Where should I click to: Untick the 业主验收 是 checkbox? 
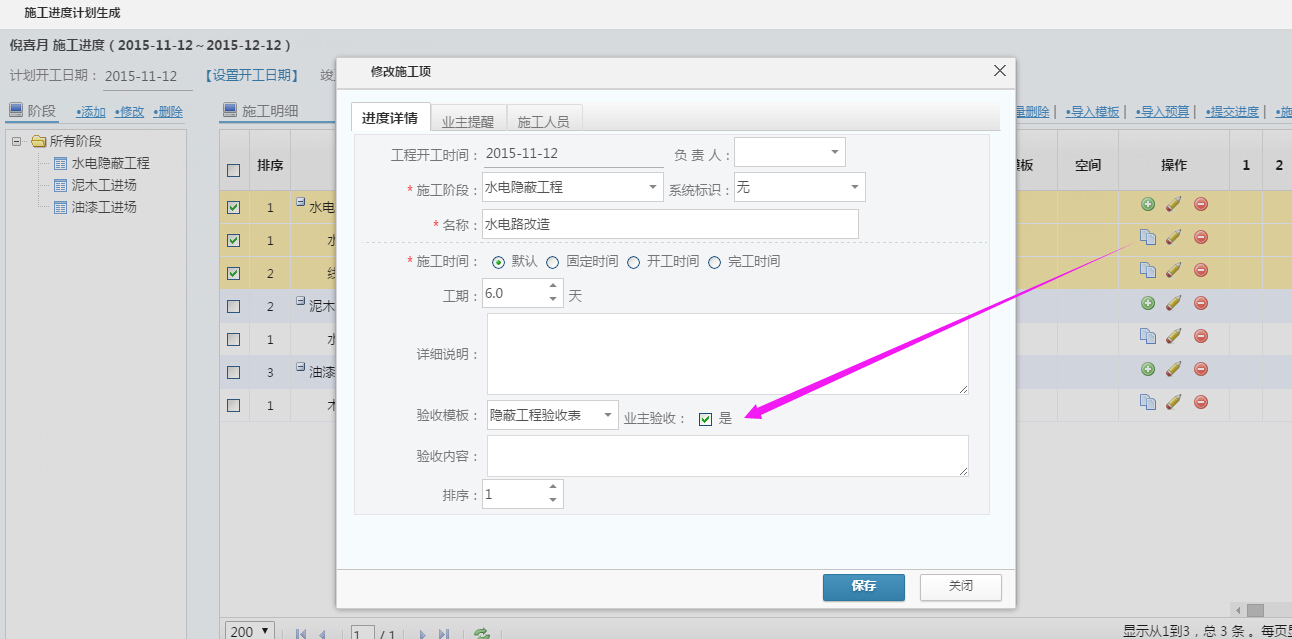click(x=705, y=419)
